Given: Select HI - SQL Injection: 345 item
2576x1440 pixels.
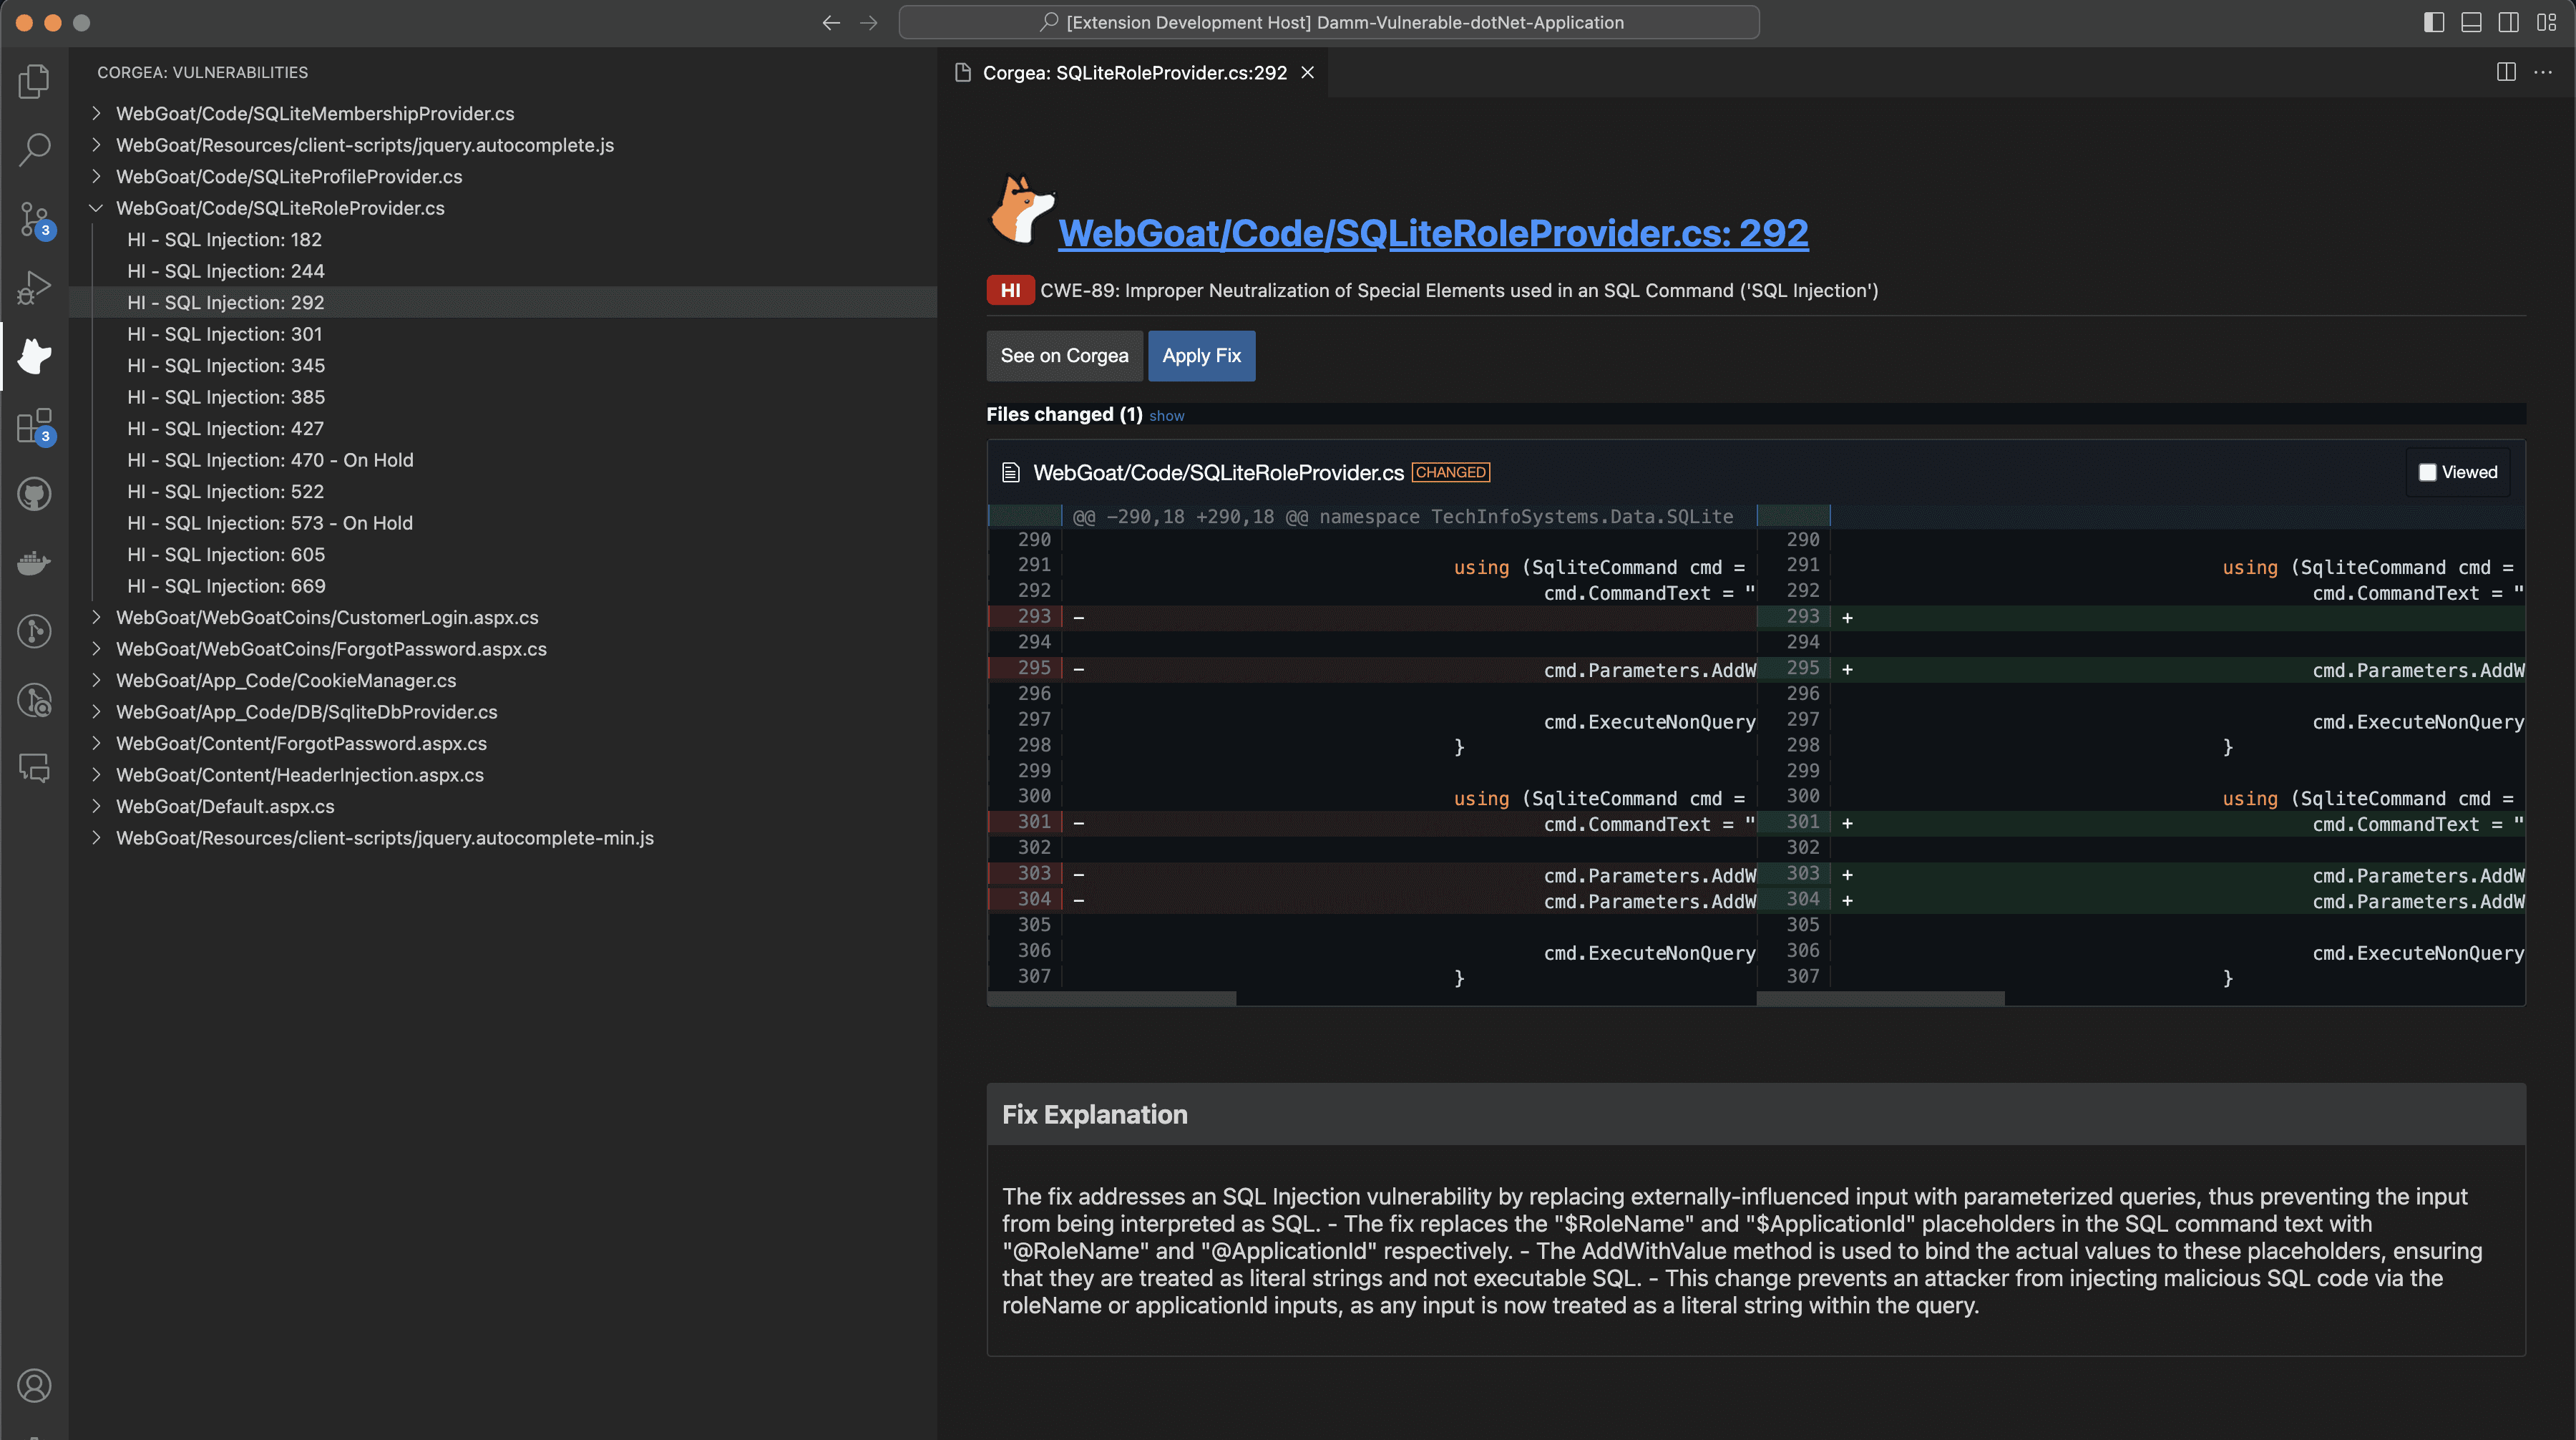Looking at the screenshot, I should point(226,365).
